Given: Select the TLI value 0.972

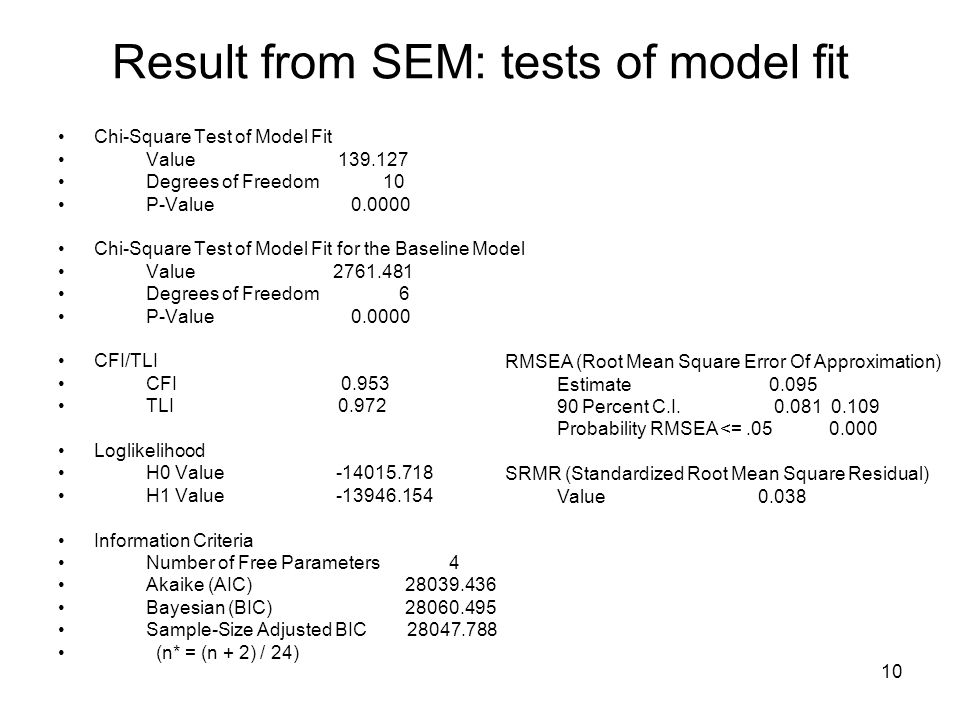Looking at the screenshot, I should [362, 405].
